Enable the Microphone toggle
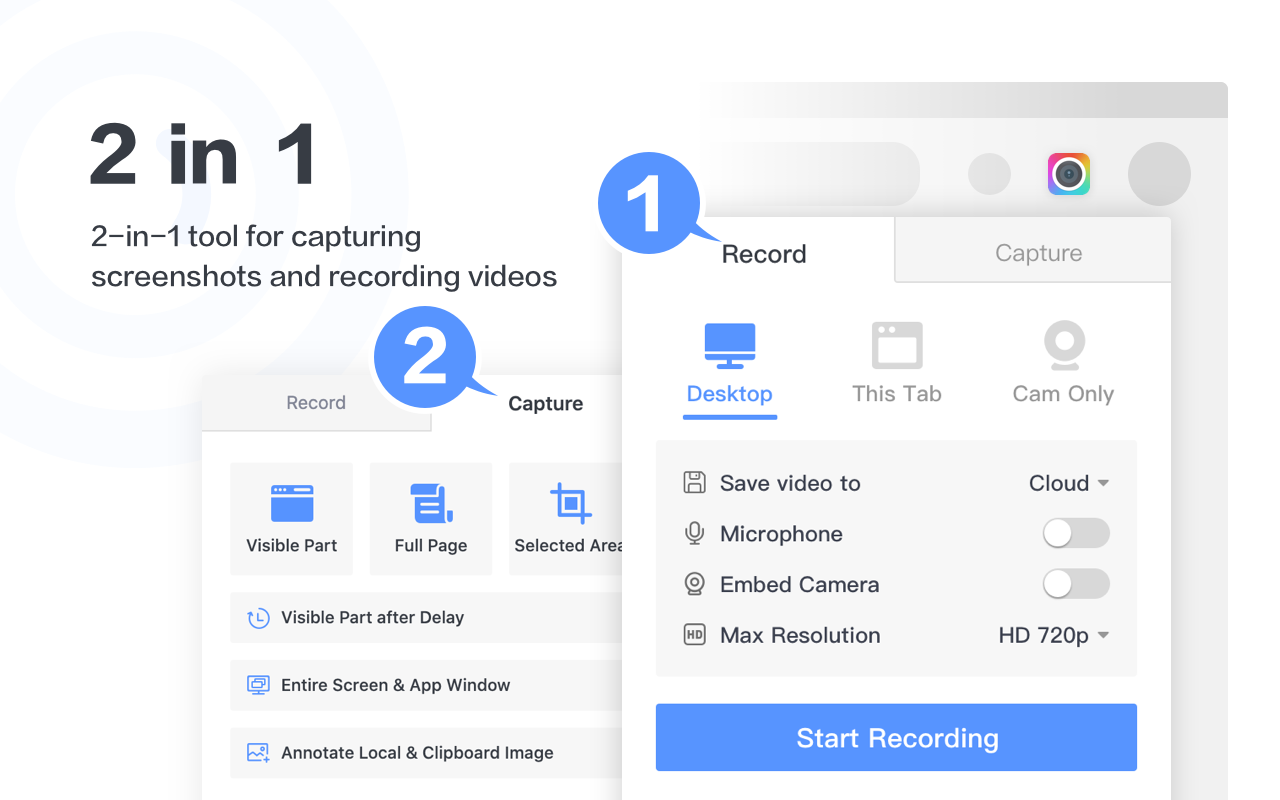Image resolution: width=1280 pixels, height=800 pixels. [1076, 533]
